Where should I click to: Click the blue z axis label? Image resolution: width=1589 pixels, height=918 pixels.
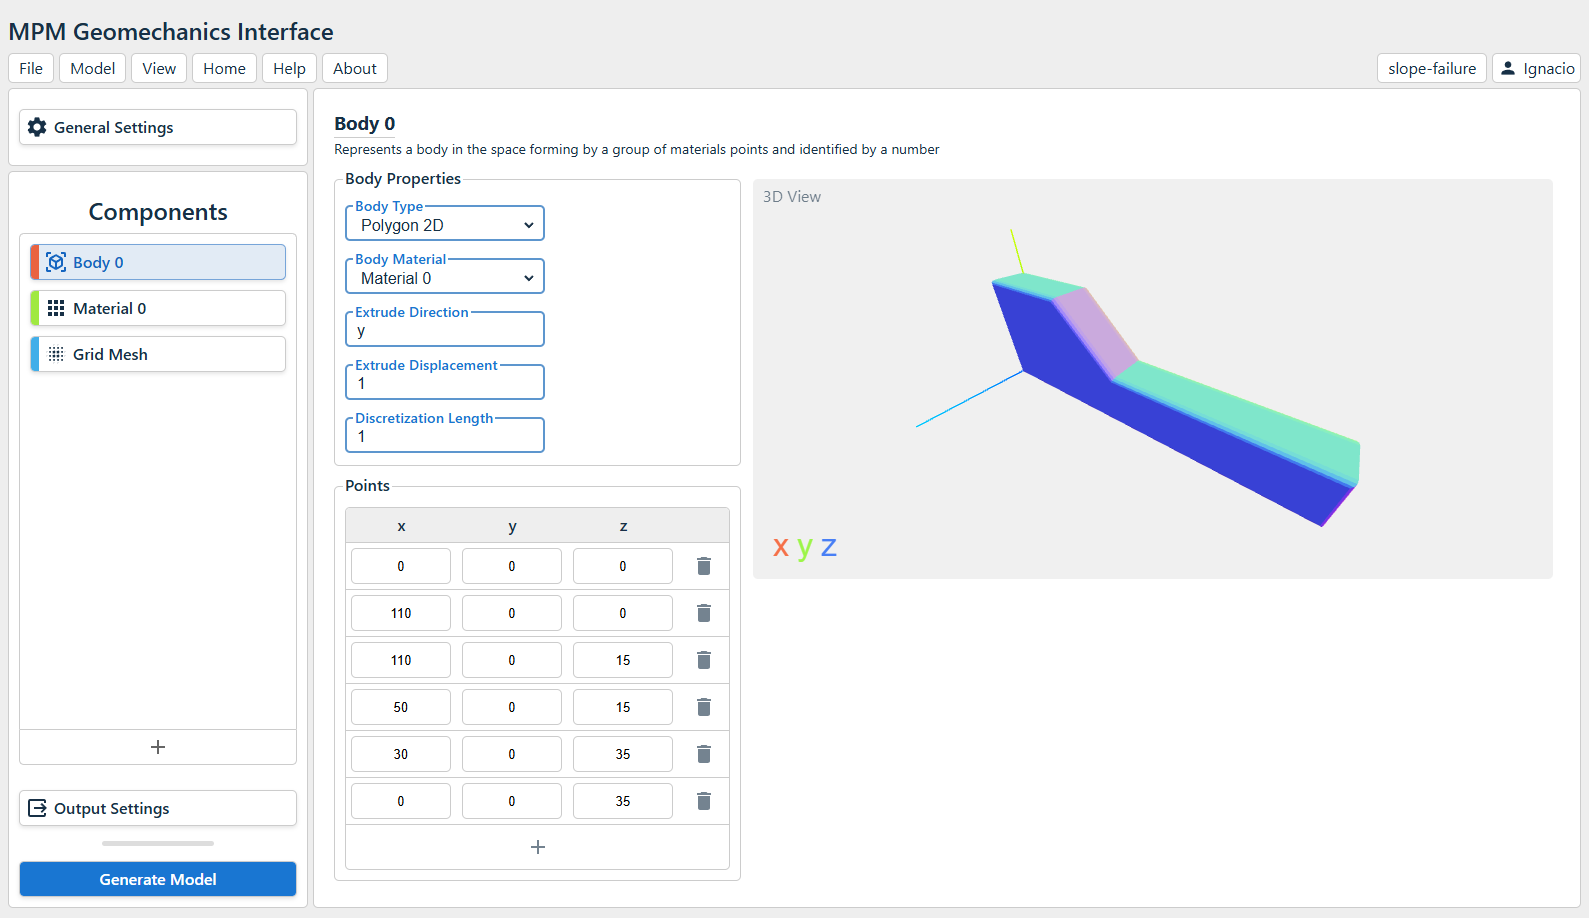(x=829, y=547)
